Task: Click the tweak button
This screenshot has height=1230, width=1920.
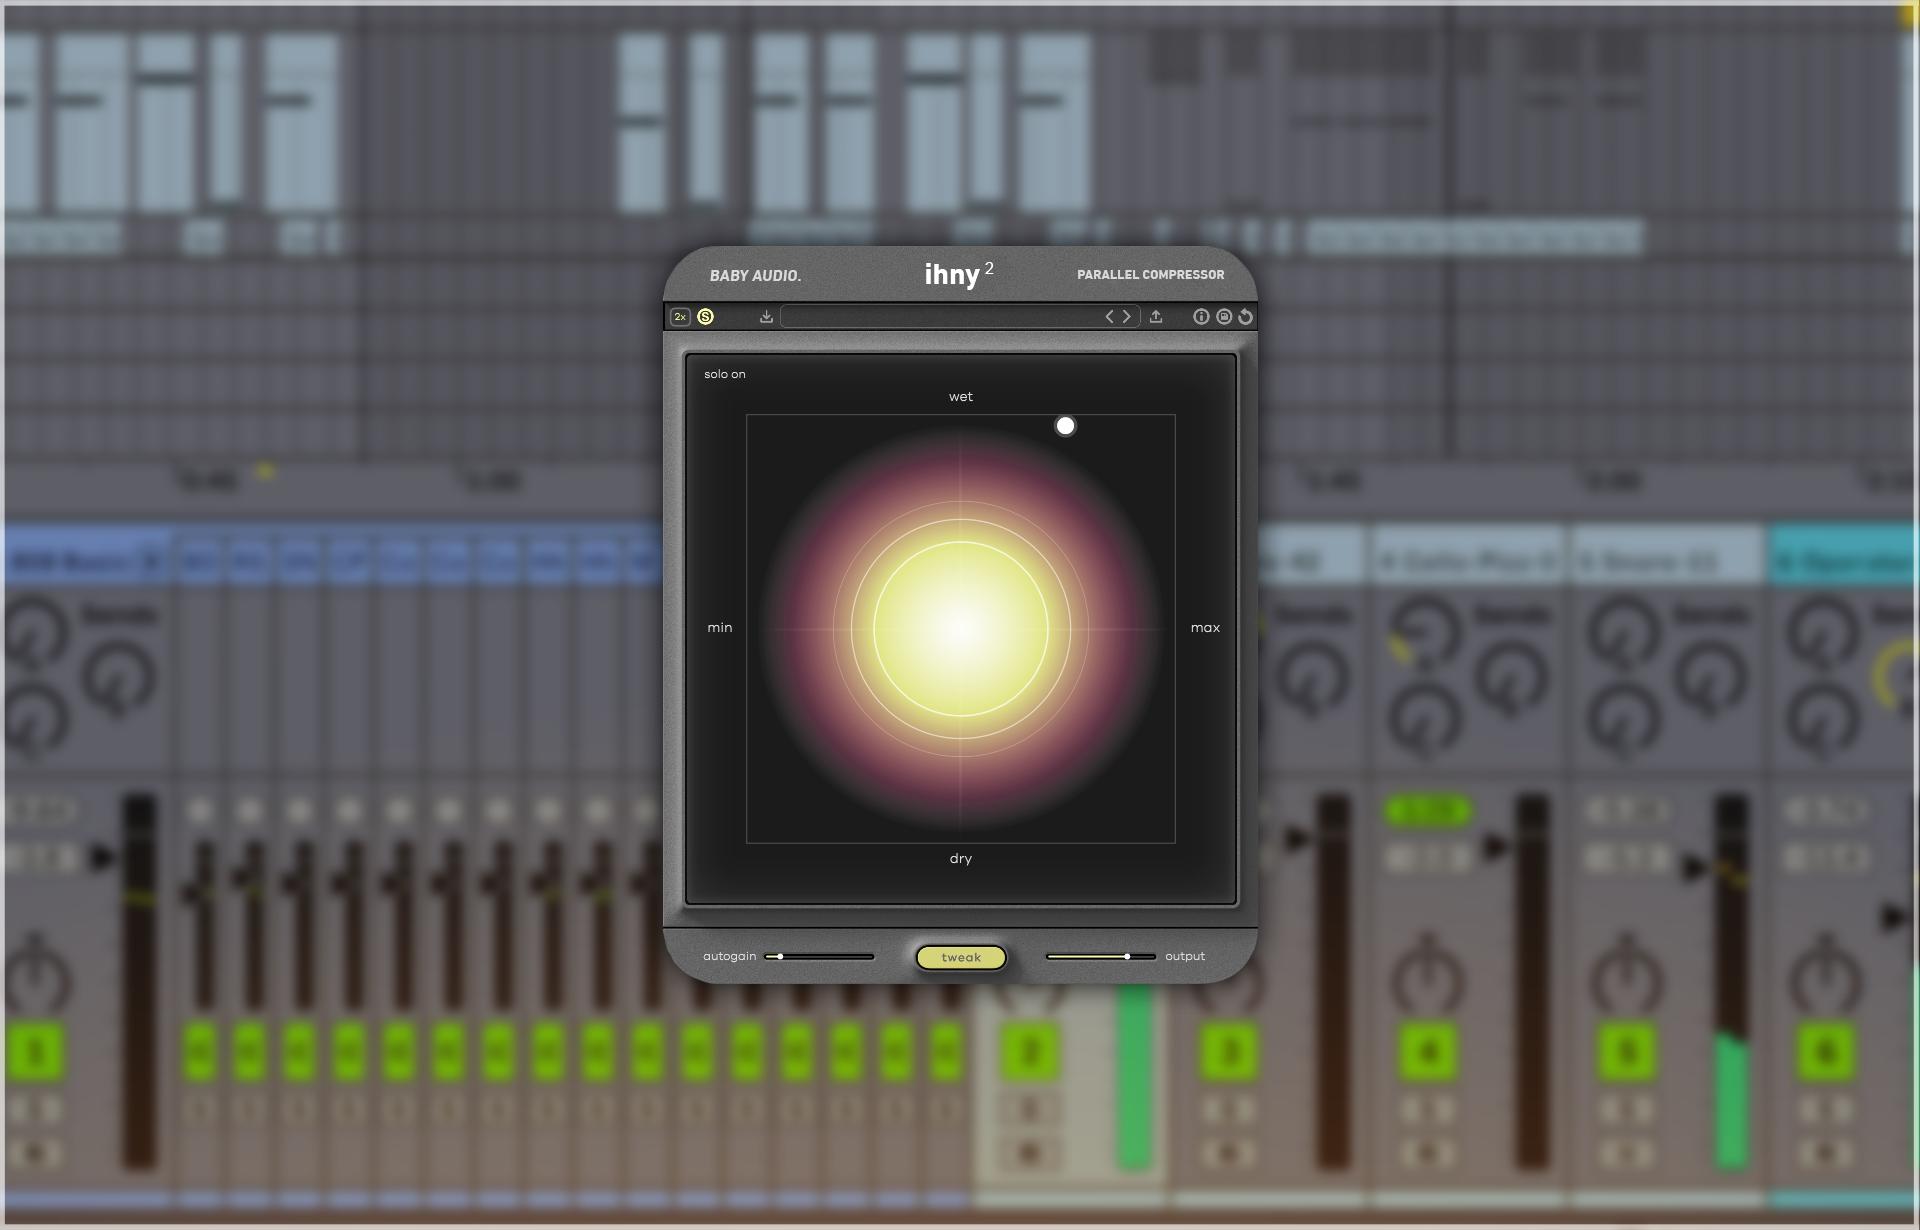Action: (x=961, y=958)
